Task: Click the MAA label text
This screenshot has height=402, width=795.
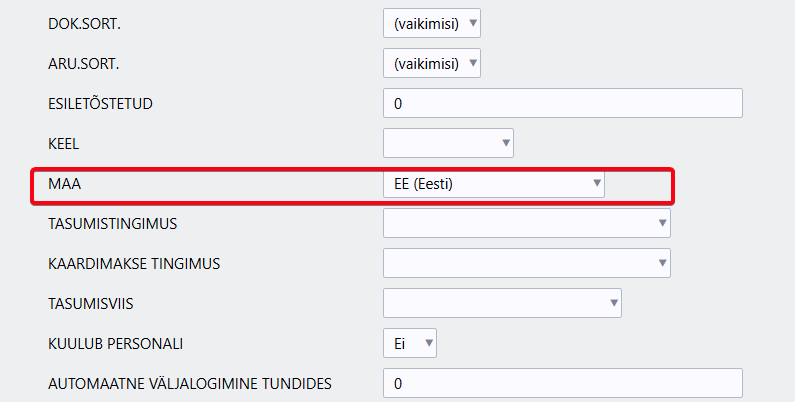Action: 64,184
